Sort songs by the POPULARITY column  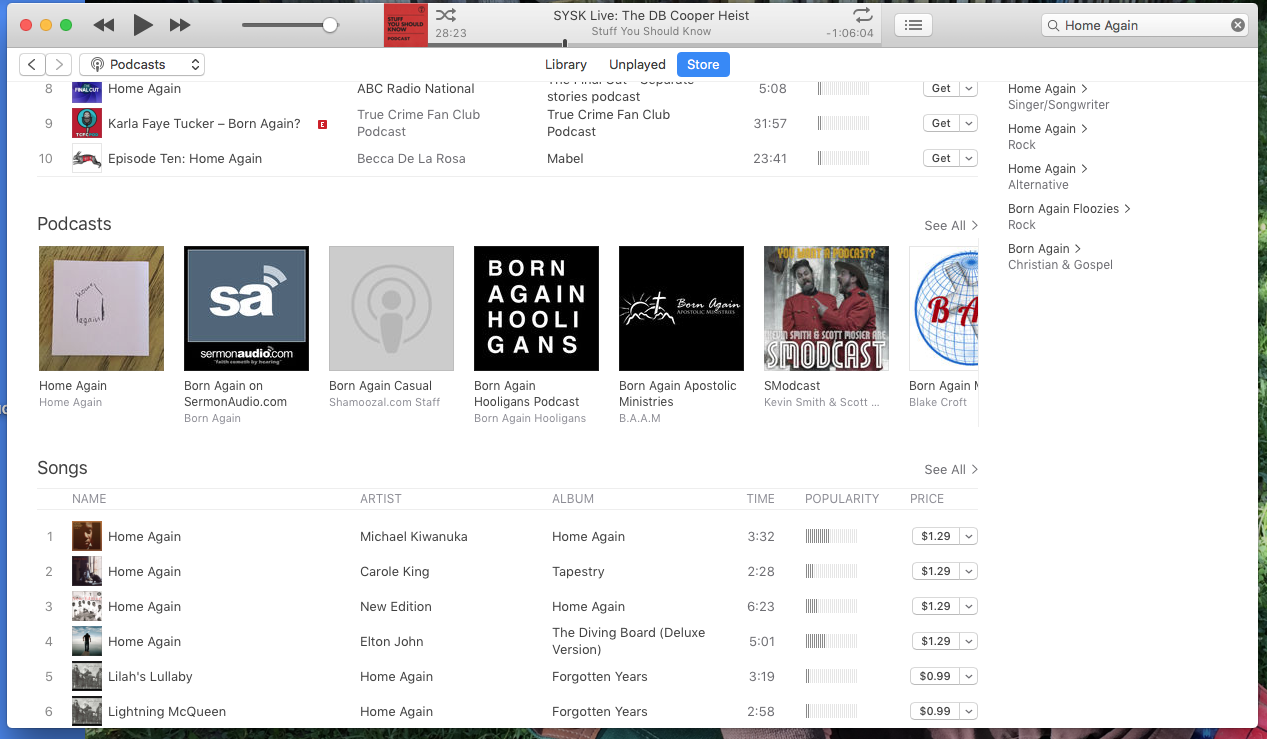[x=842, y=498]
